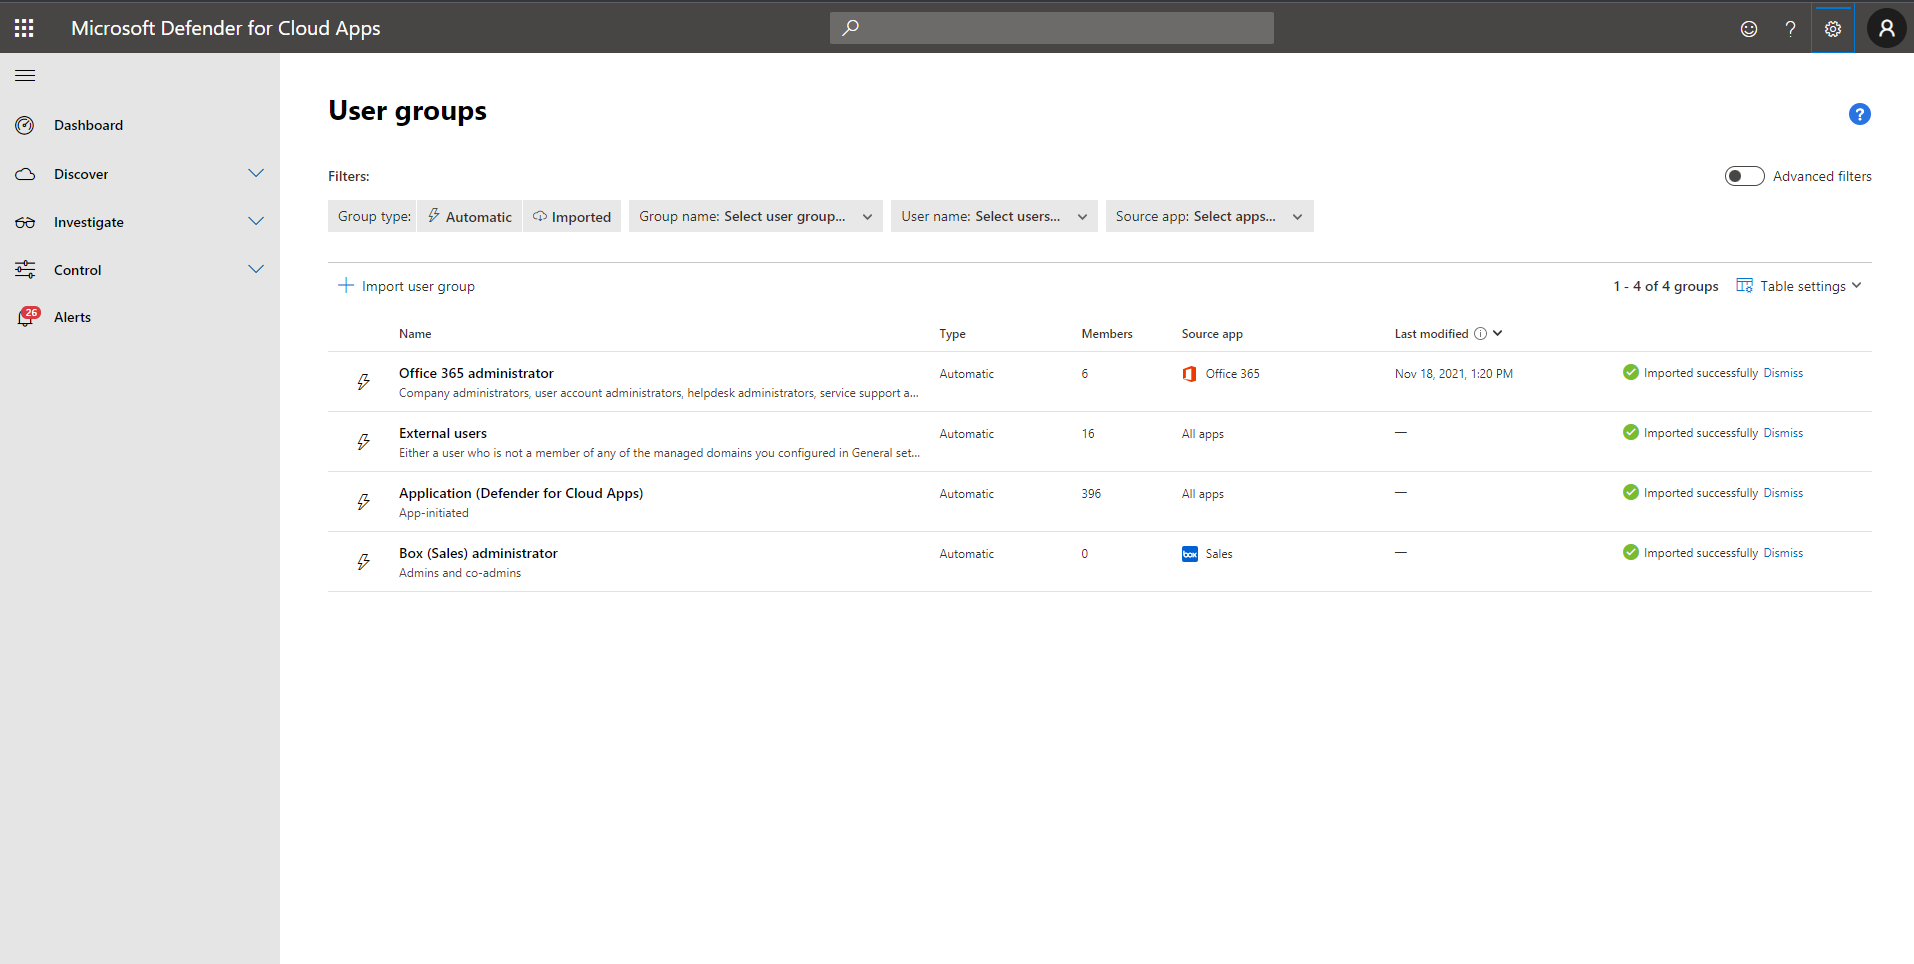
Task: Click the Nov 18, 2021 date
Action: 1454,374
